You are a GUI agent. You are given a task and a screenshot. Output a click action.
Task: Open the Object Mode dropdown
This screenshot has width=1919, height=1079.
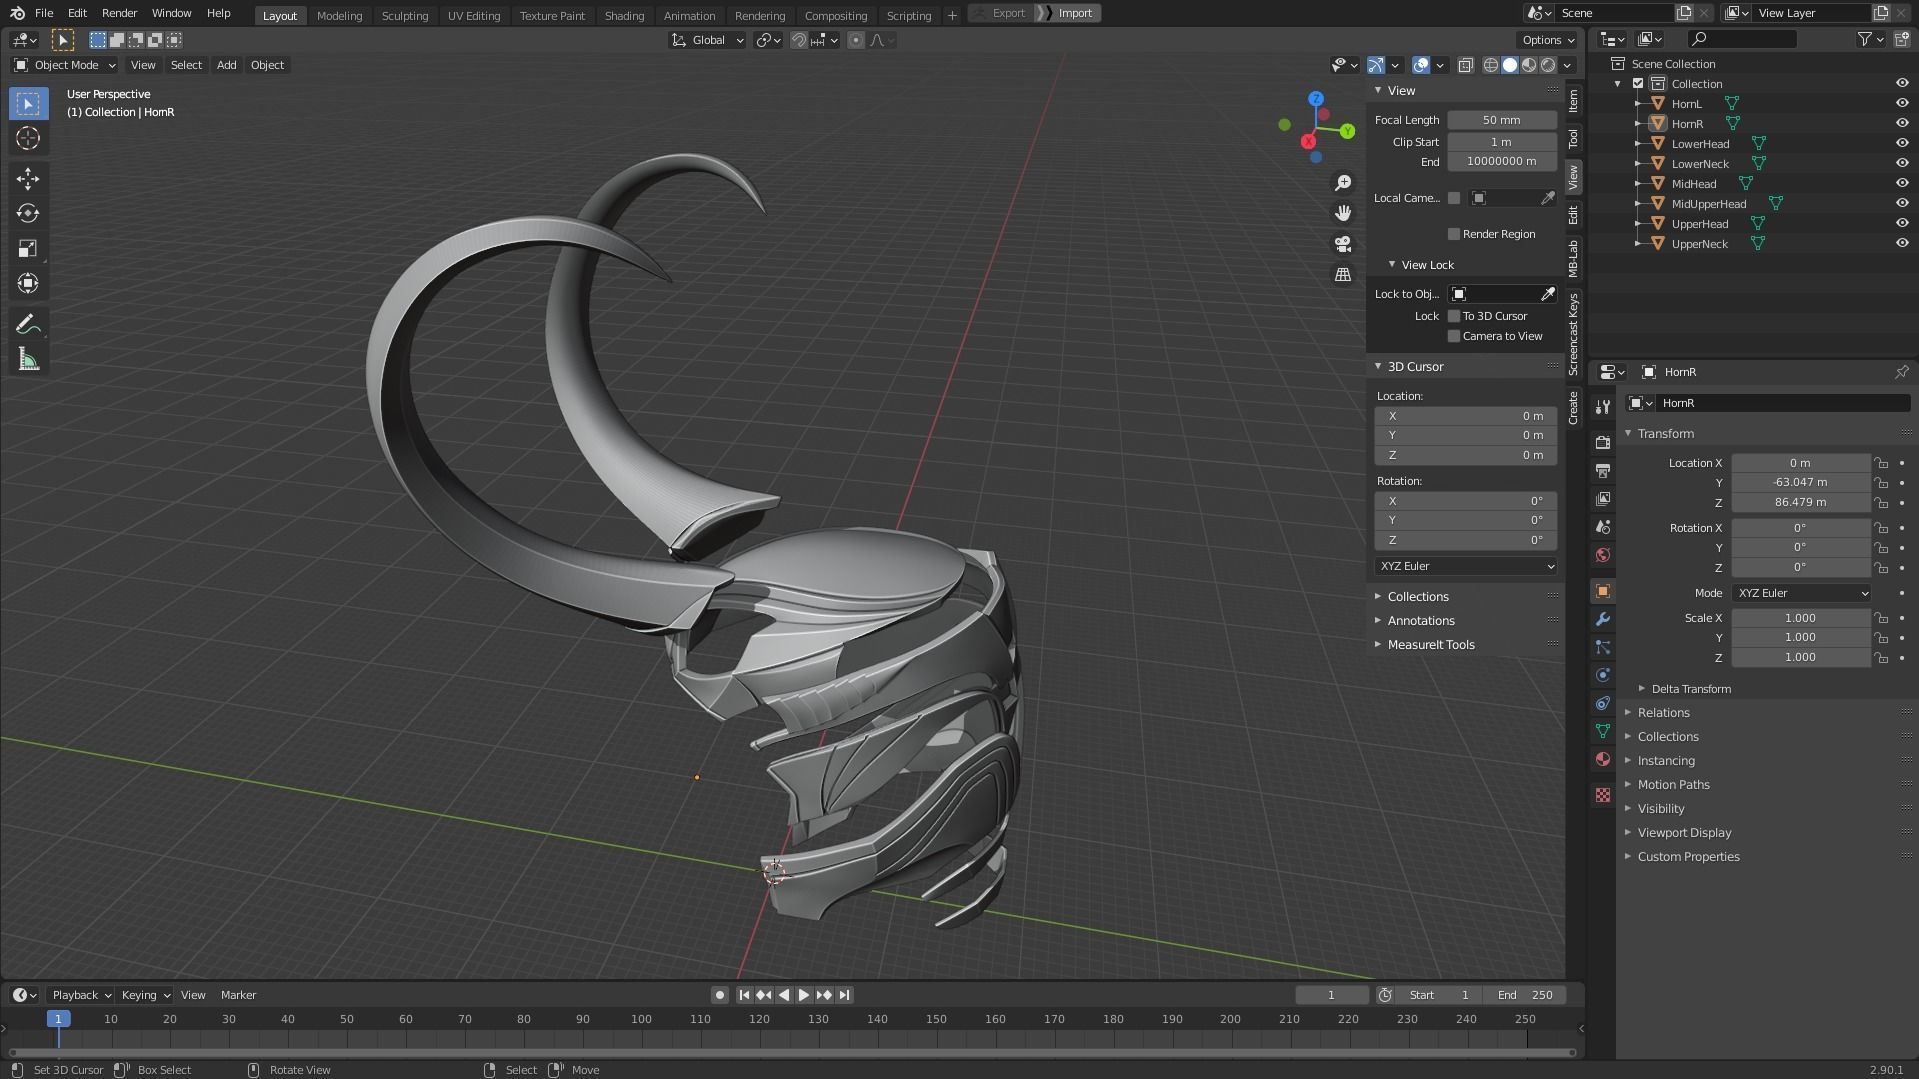click(x=64, y=65)
